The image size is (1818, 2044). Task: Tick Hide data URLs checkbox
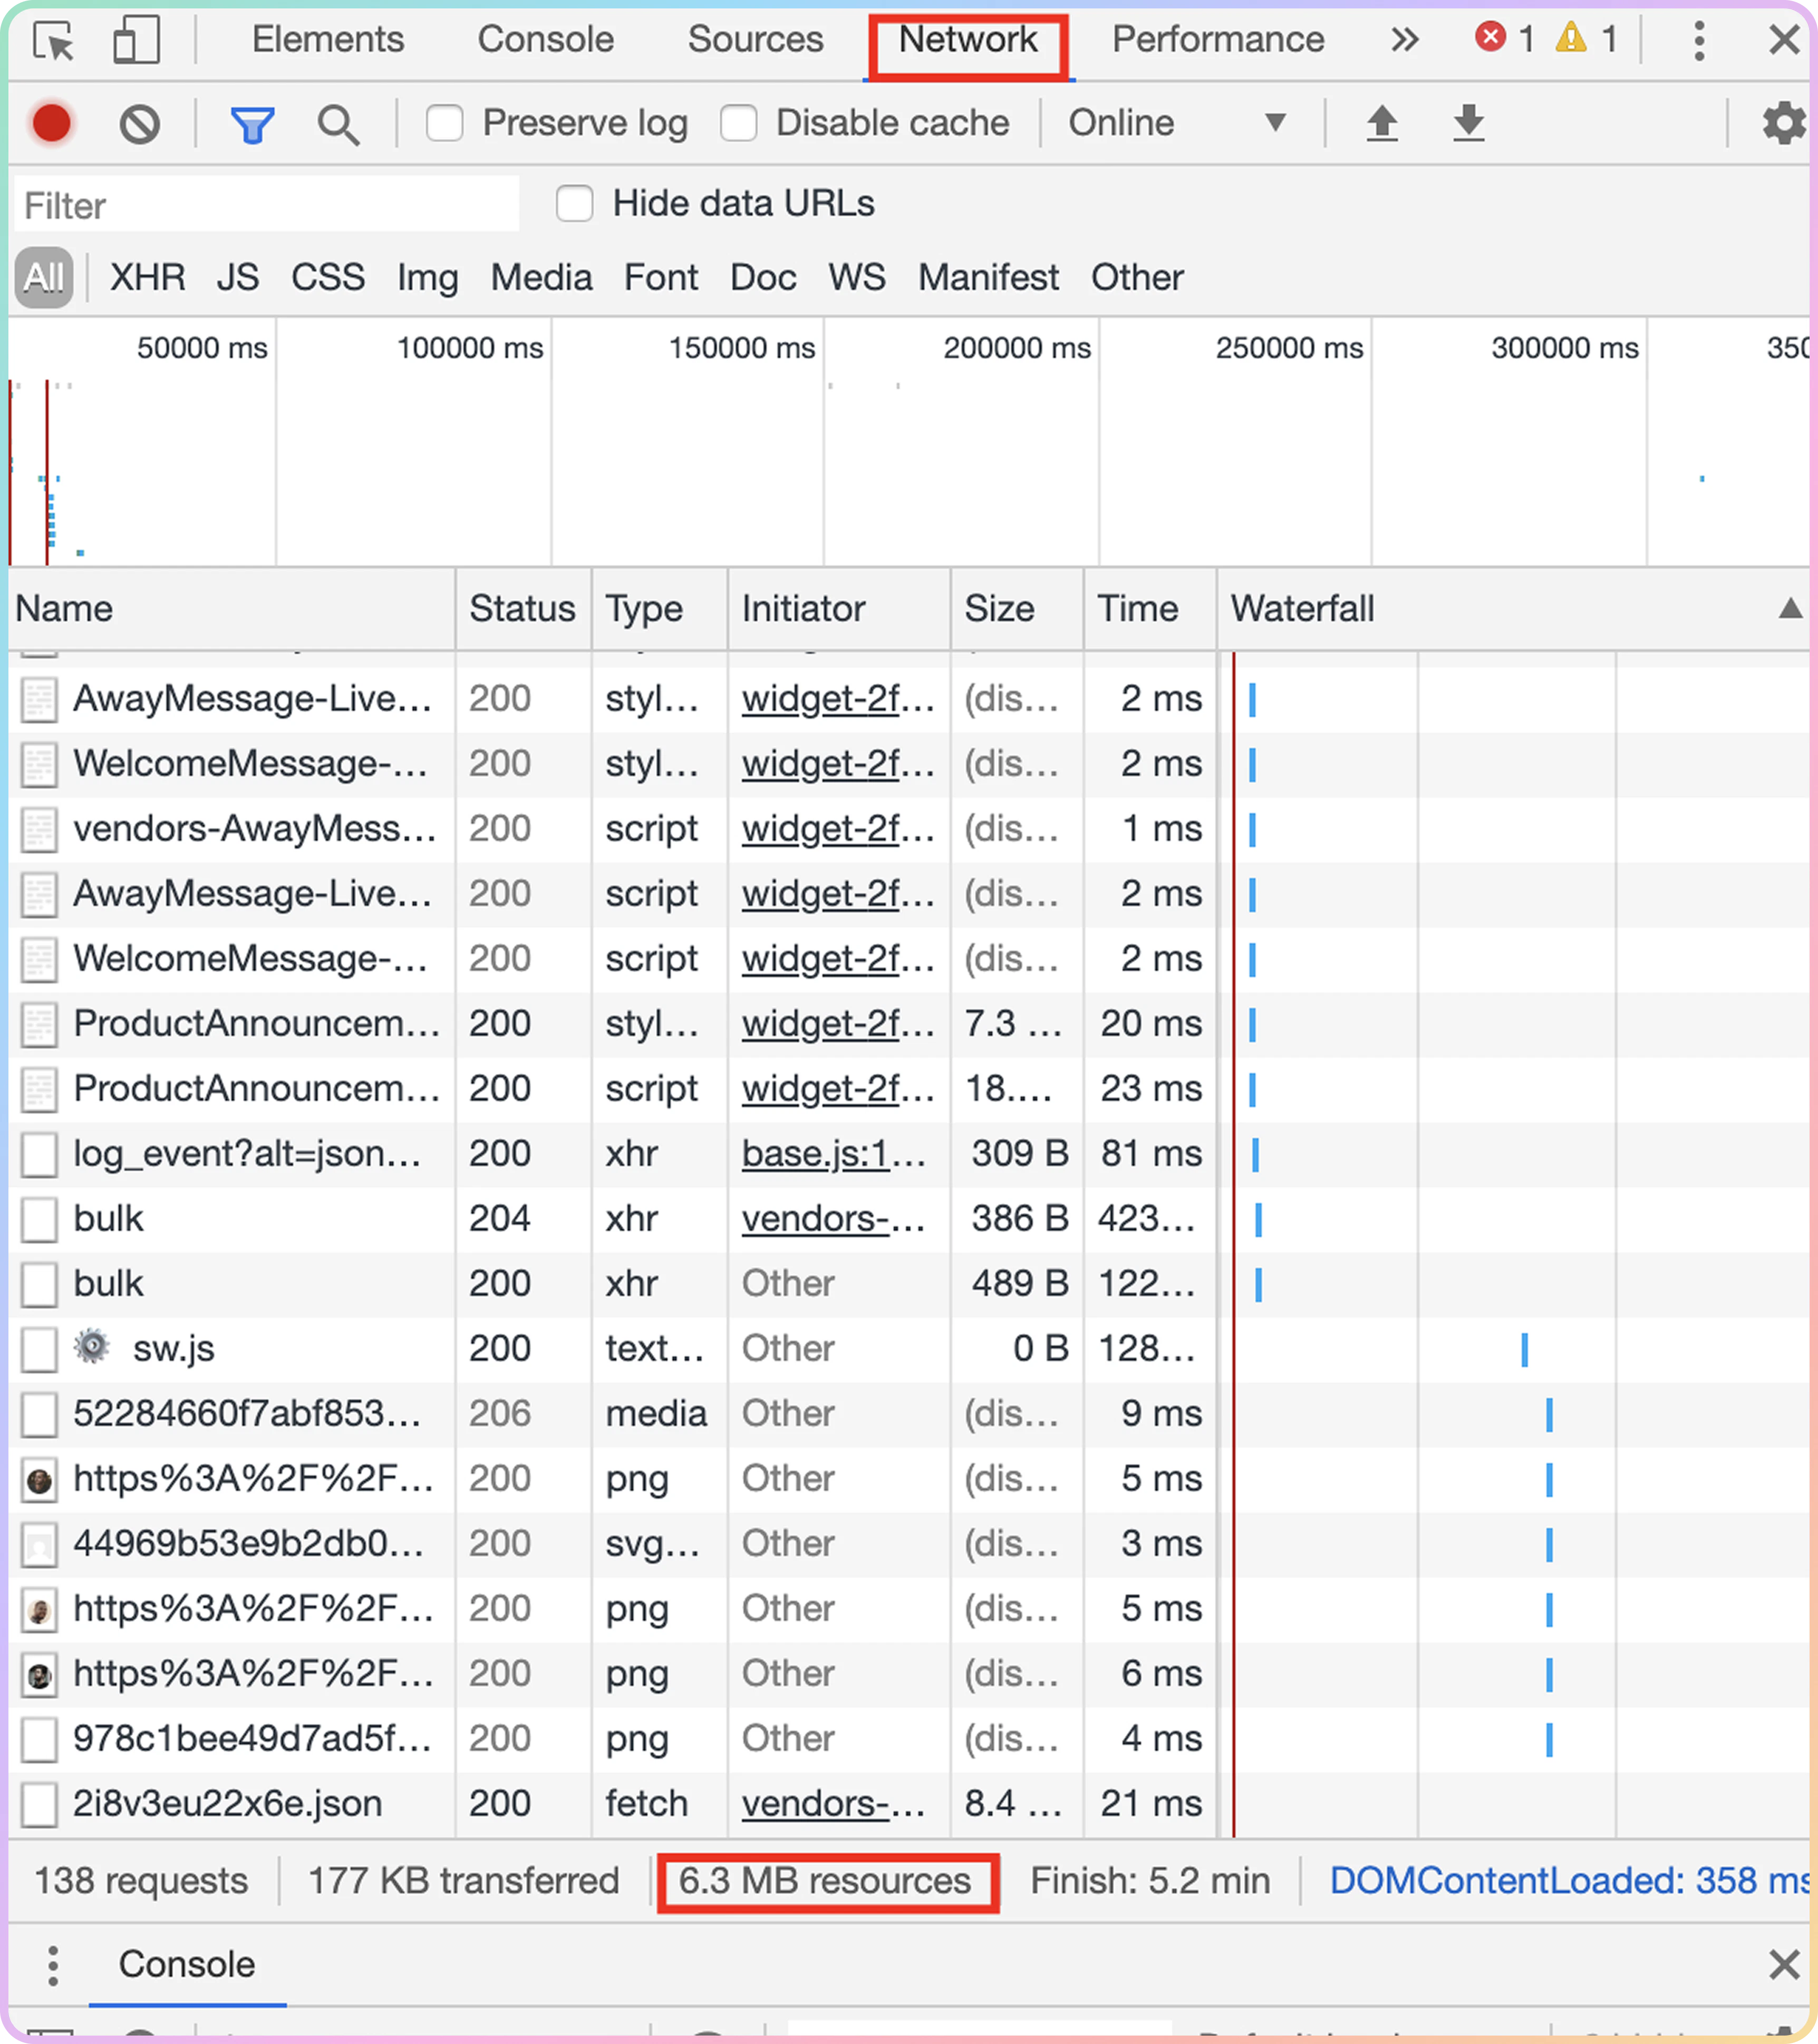coord(574,204)
